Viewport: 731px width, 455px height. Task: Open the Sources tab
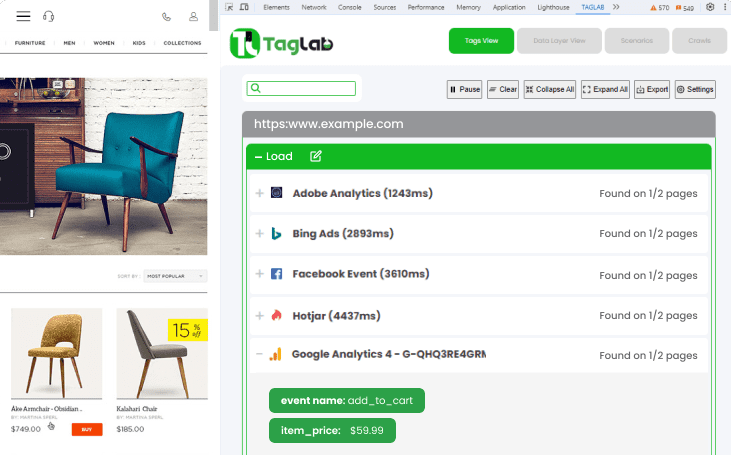coord(385,7)
